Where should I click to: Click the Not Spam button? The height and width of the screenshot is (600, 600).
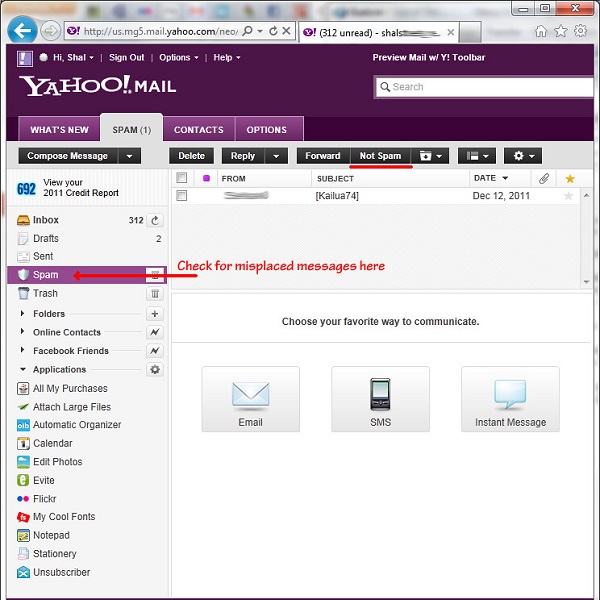click(x=380, y=156)
